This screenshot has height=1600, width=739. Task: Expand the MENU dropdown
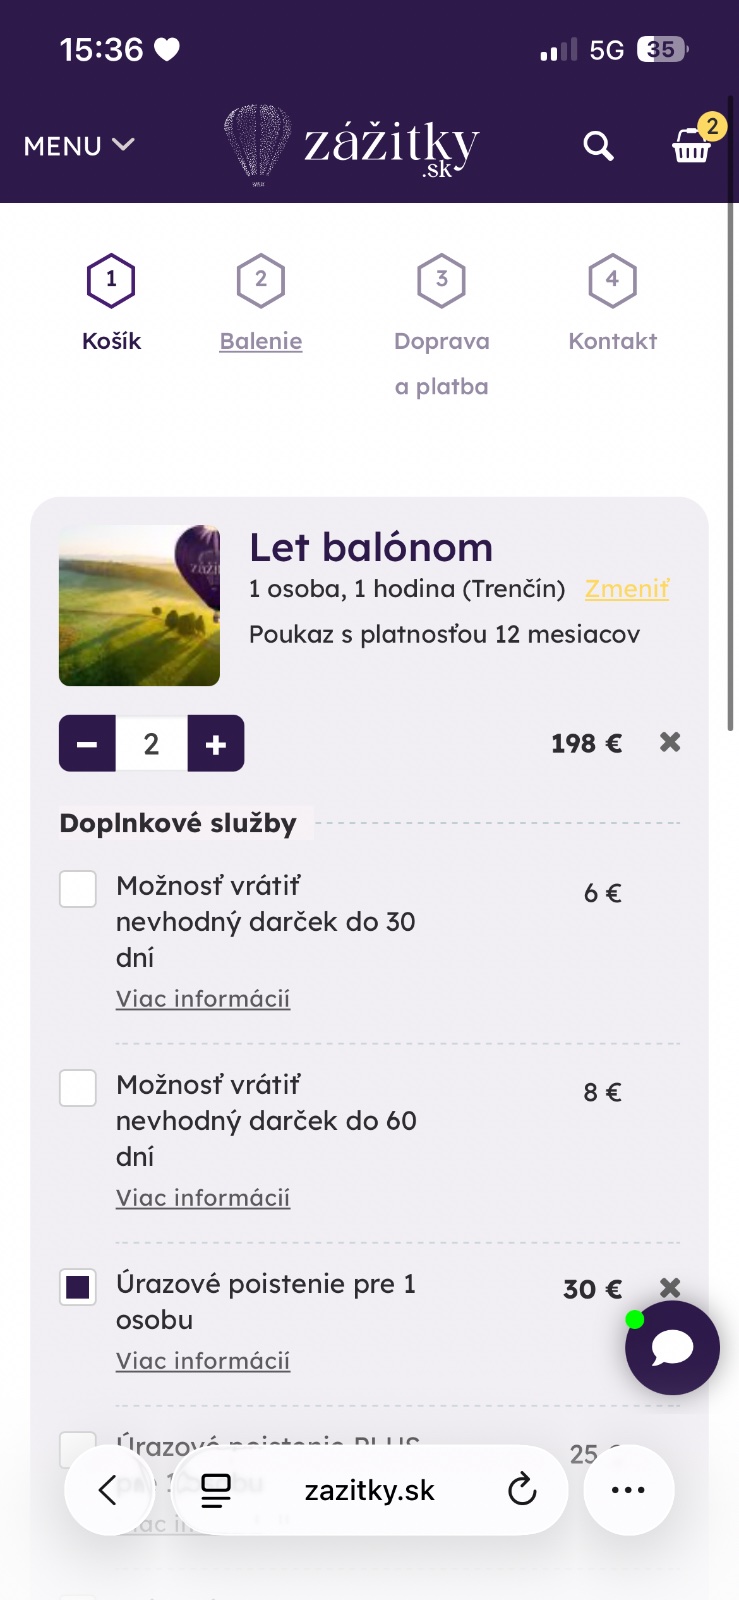[x=79, y=146]
